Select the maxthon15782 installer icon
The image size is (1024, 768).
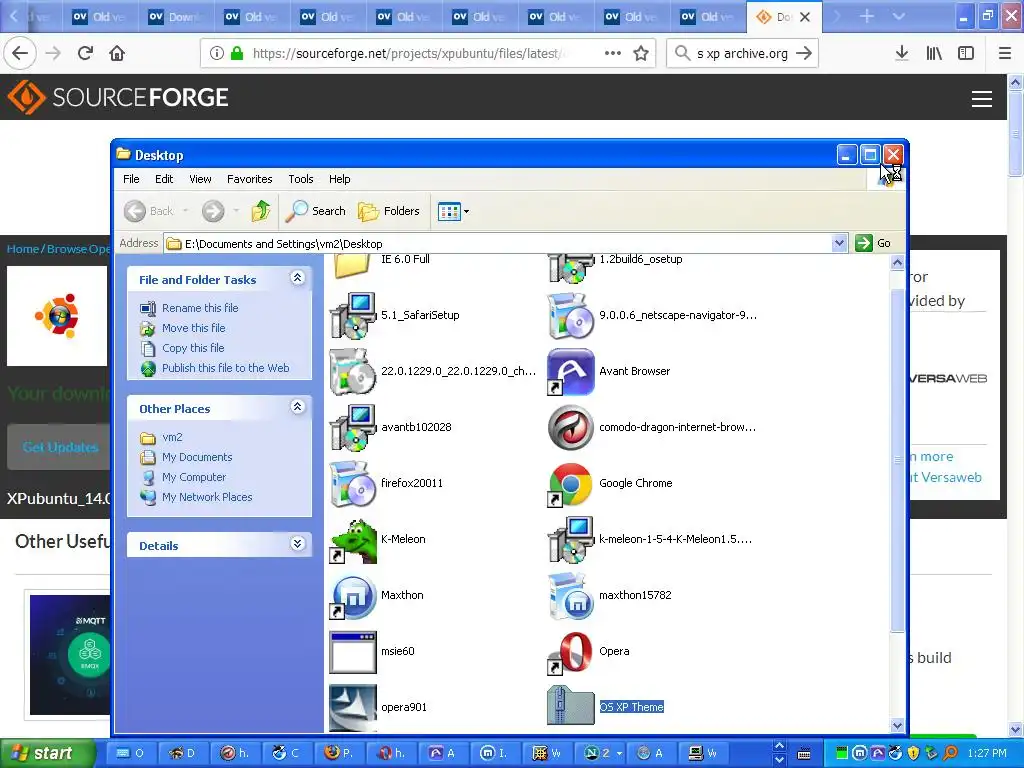coord(570,596)
